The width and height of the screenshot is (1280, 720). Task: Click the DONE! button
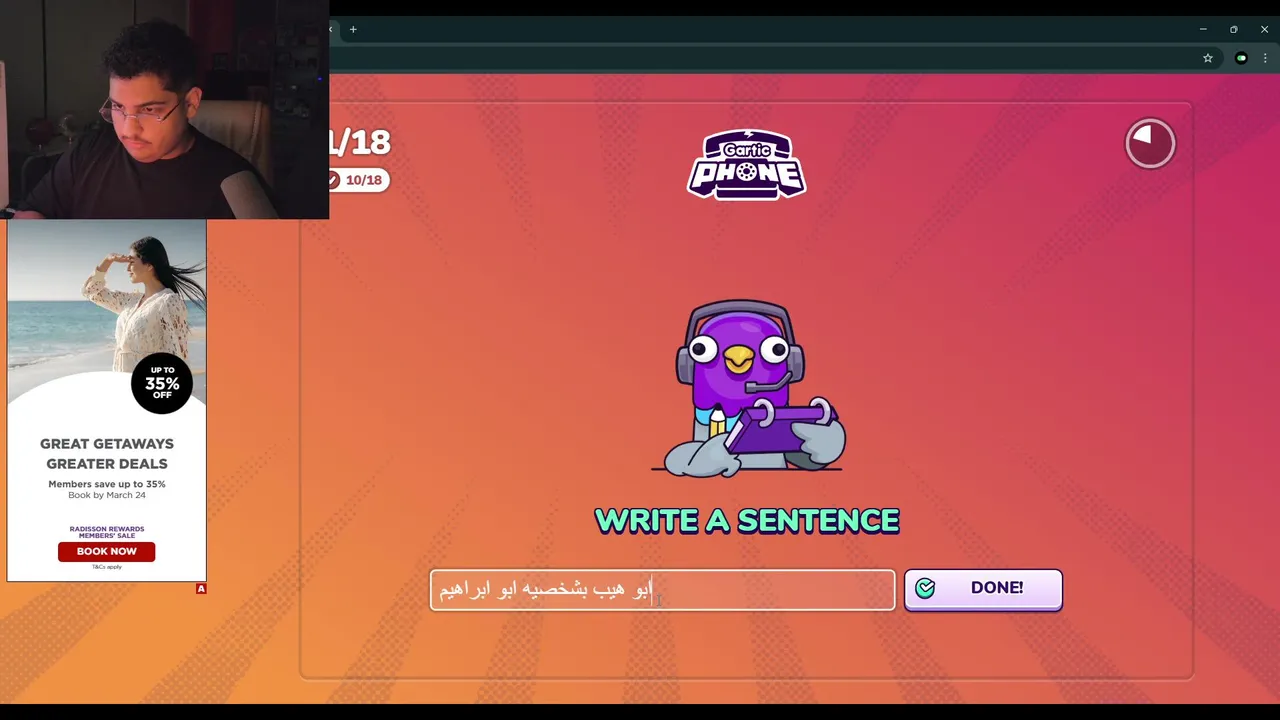click(x=983, y=589)
